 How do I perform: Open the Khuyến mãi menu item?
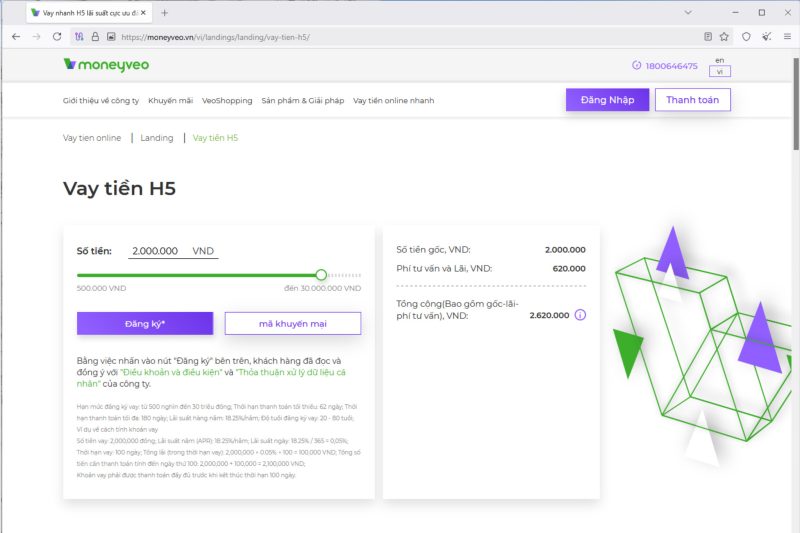point(170,100)
